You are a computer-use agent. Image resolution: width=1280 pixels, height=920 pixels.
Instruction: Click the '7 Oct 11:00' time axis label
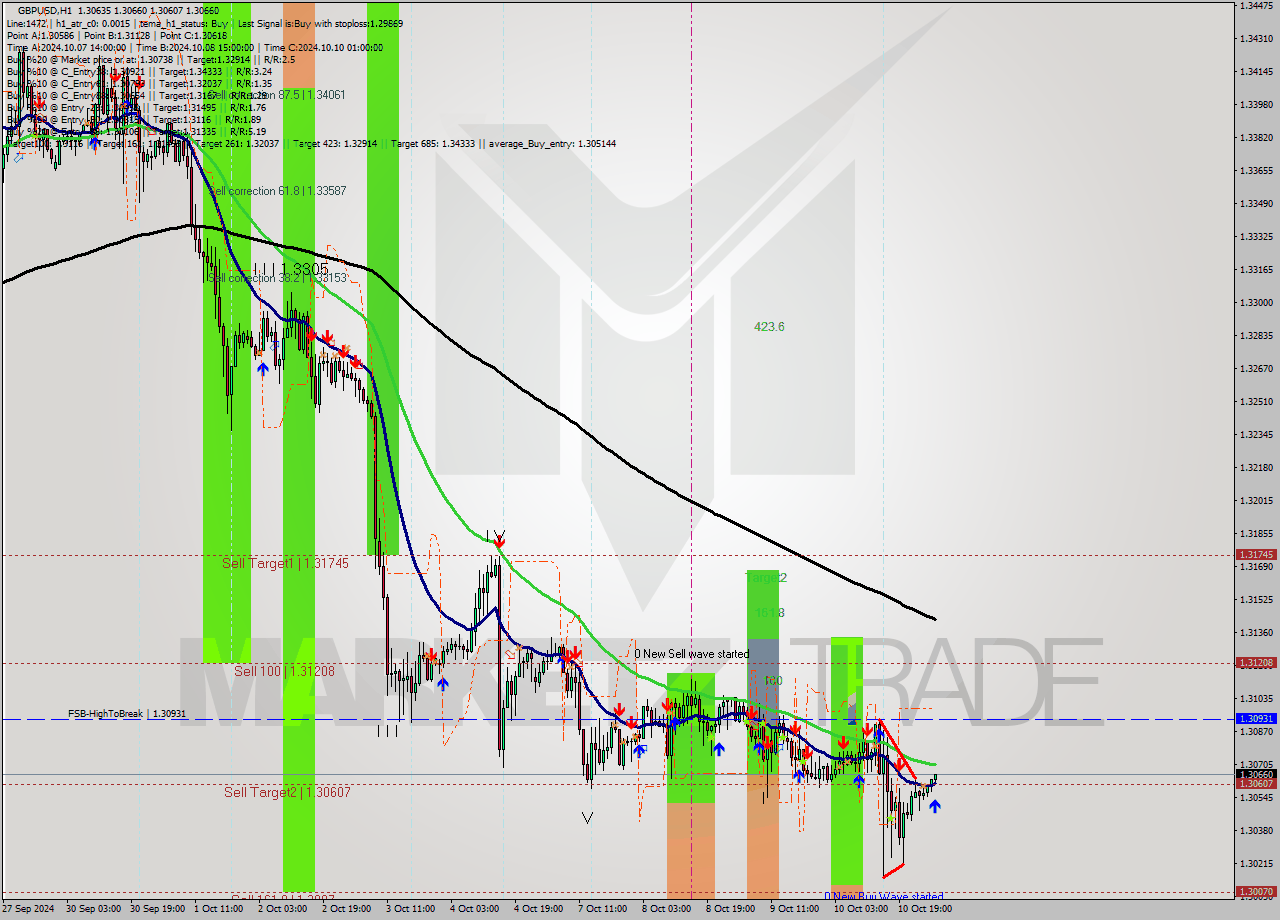coord(602,909)
